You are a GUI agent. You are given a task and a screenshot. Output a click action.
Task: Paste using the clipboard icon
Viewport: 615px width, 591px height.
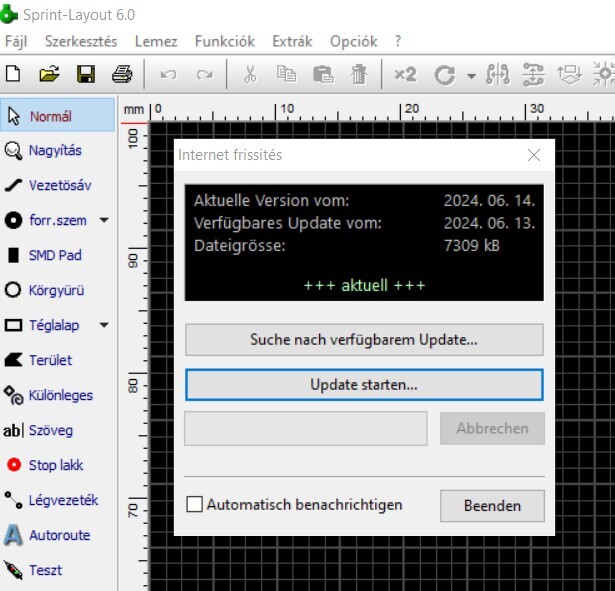(x=323, y=74)
